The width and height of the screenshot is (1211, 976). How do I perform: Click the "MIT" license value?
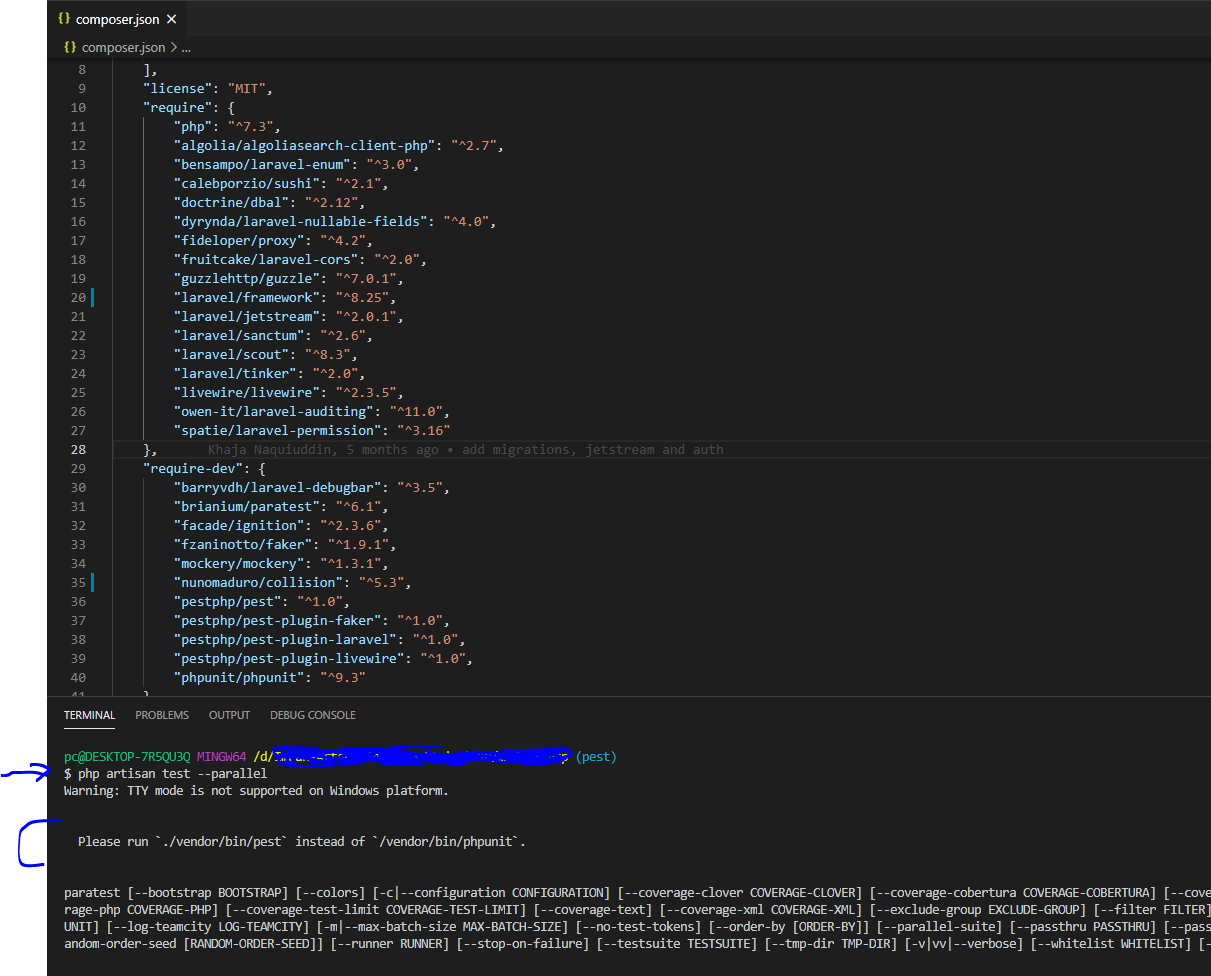(x=247, y=88)
